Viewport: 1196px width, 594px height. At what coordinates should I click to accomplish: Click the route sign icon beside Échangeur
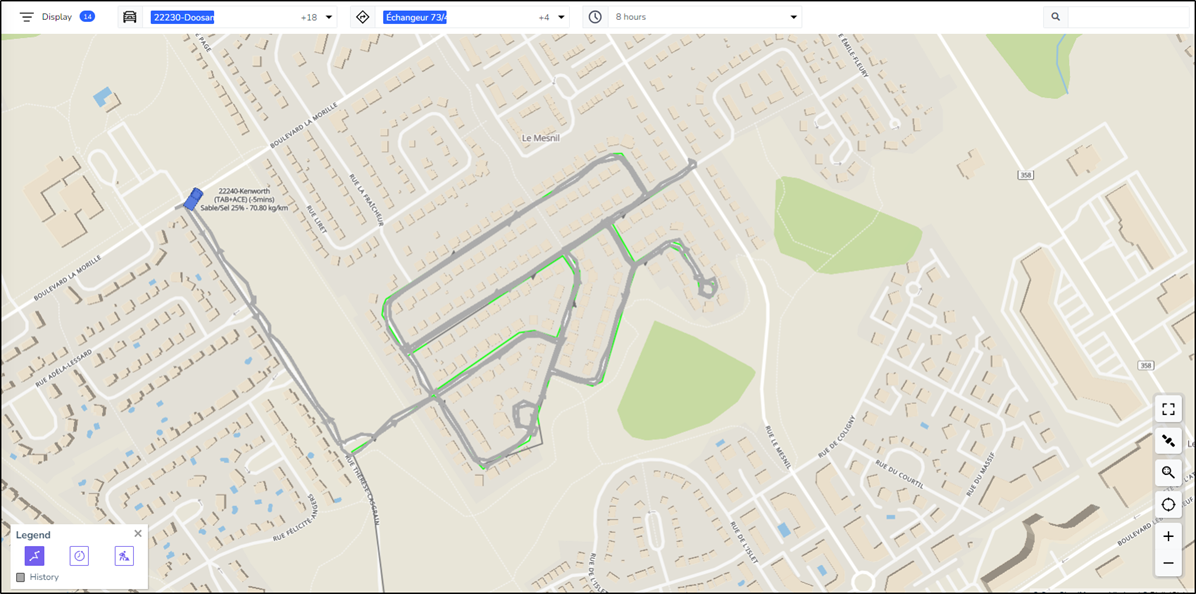coord(363,17)
